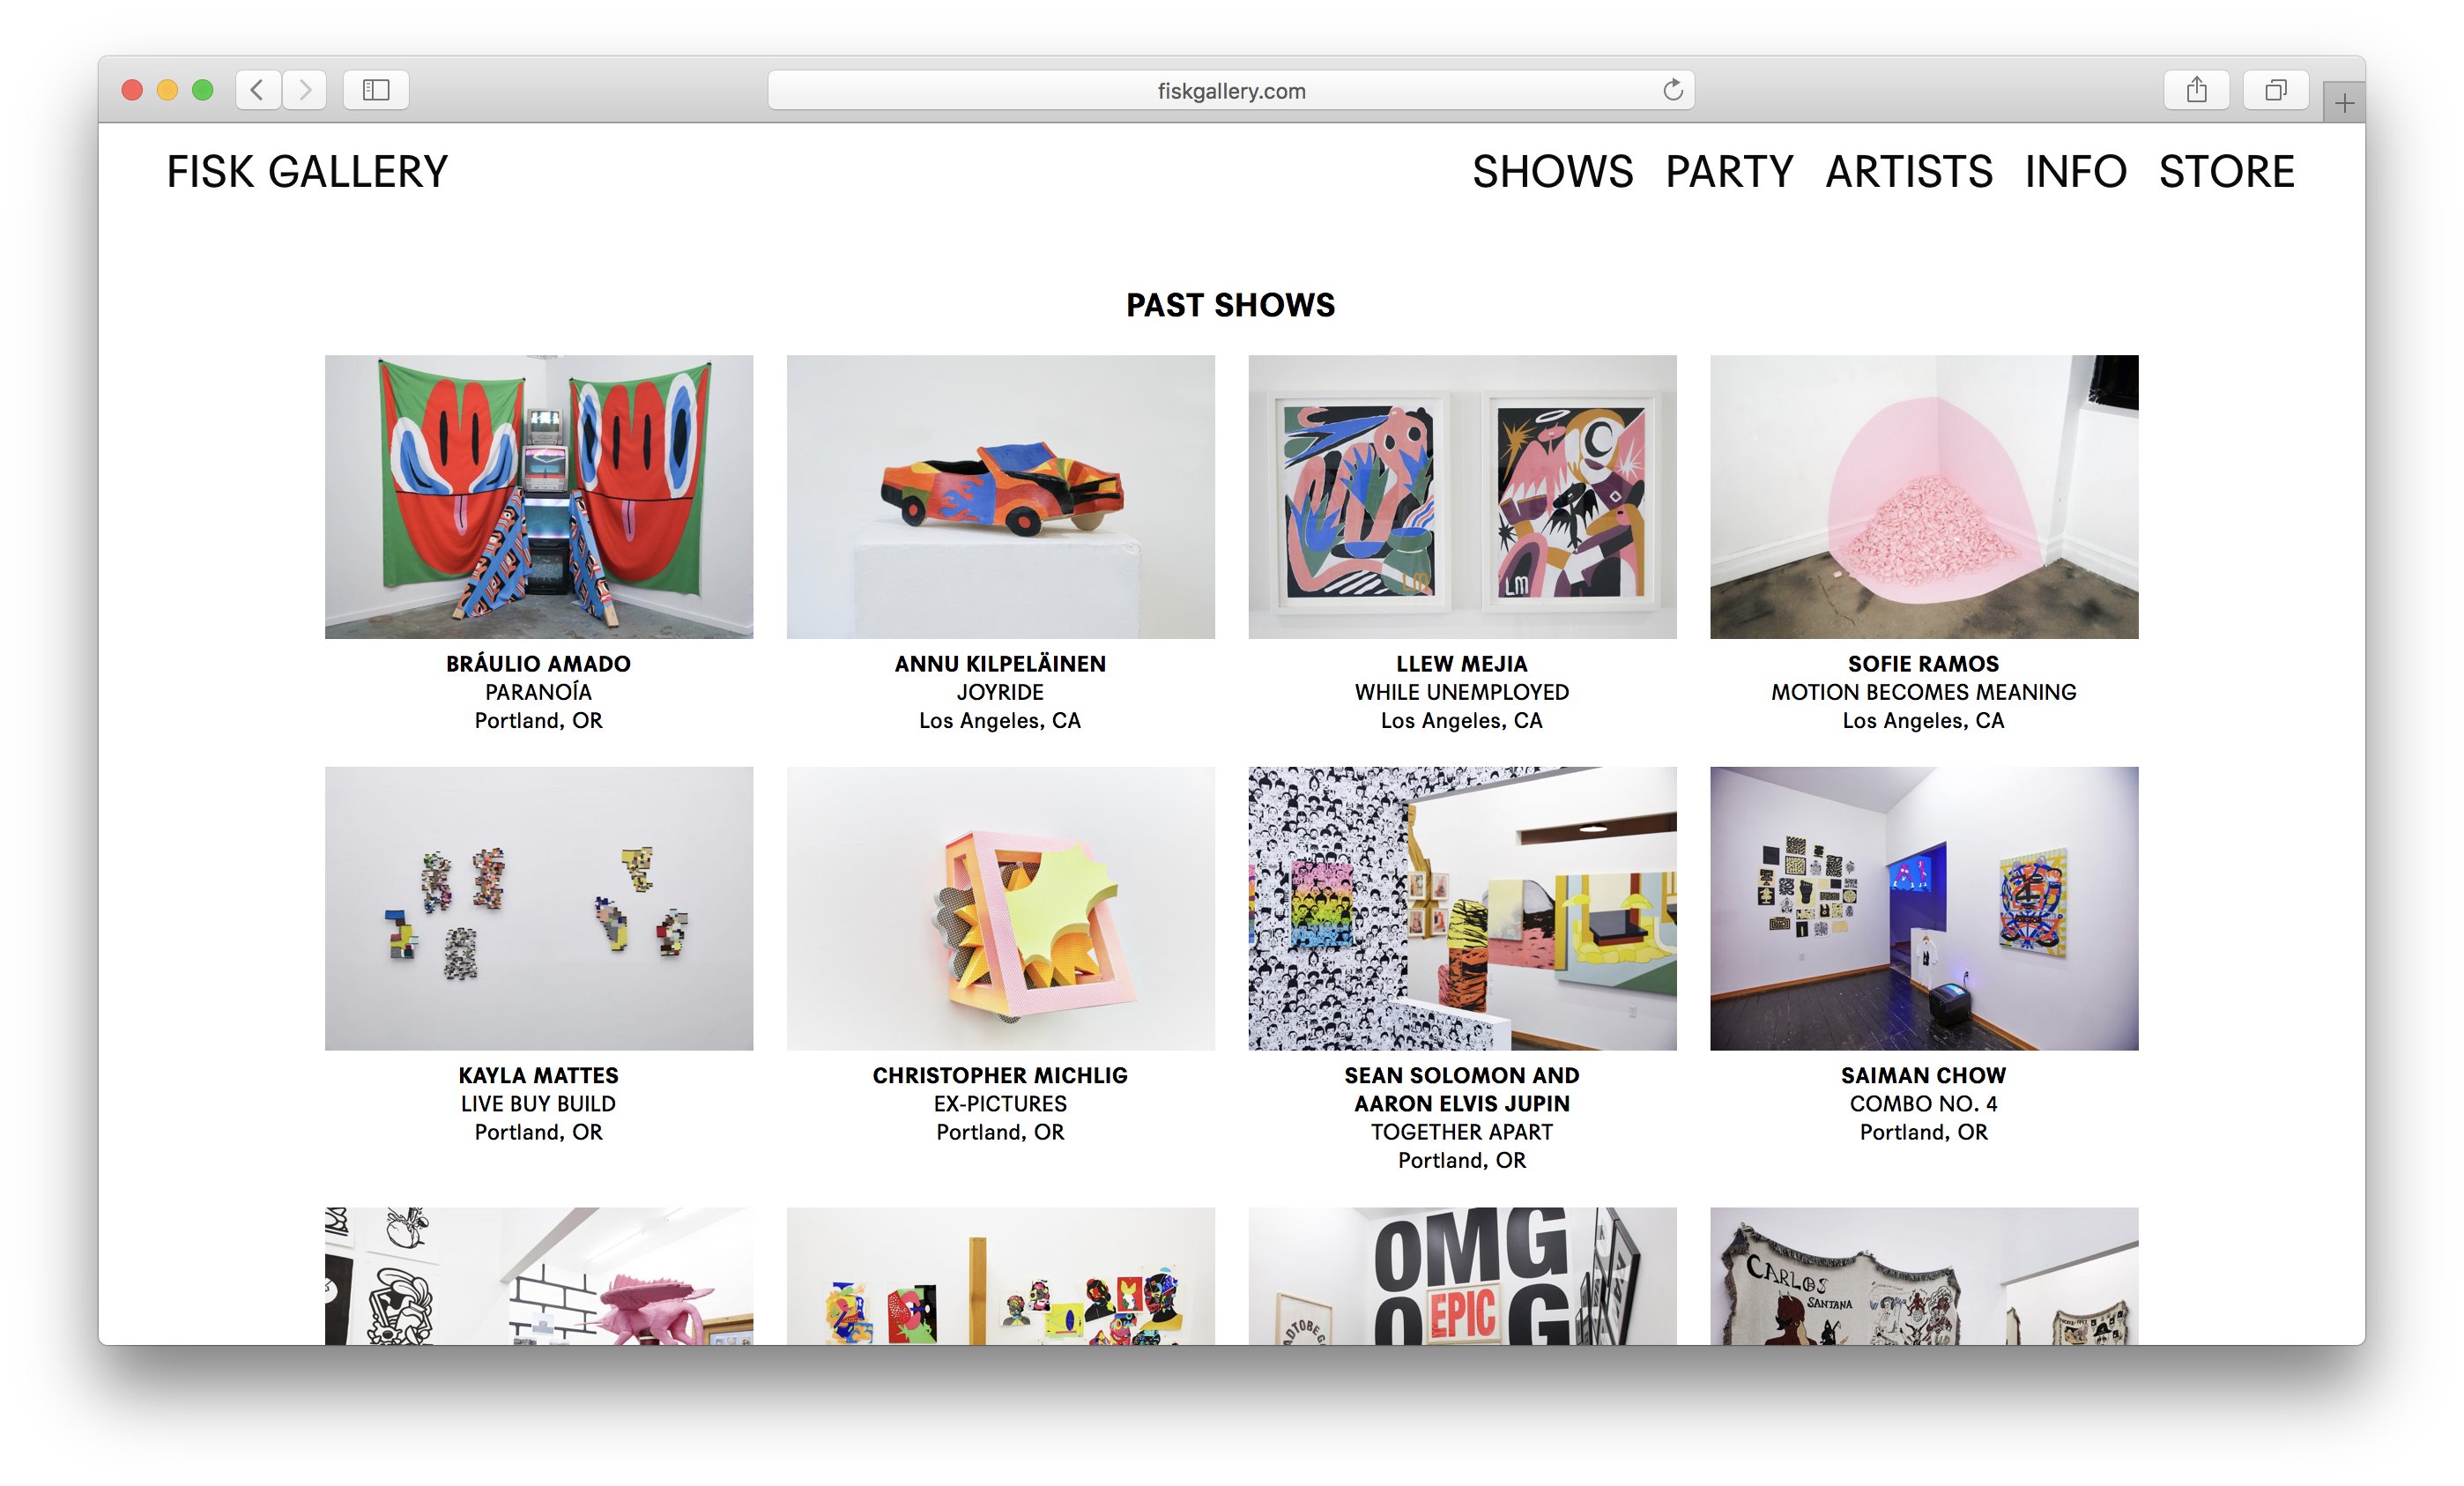Go forward with the browser forward arrow
This screenshot has width=2464, height=1486.
(304, 90)
